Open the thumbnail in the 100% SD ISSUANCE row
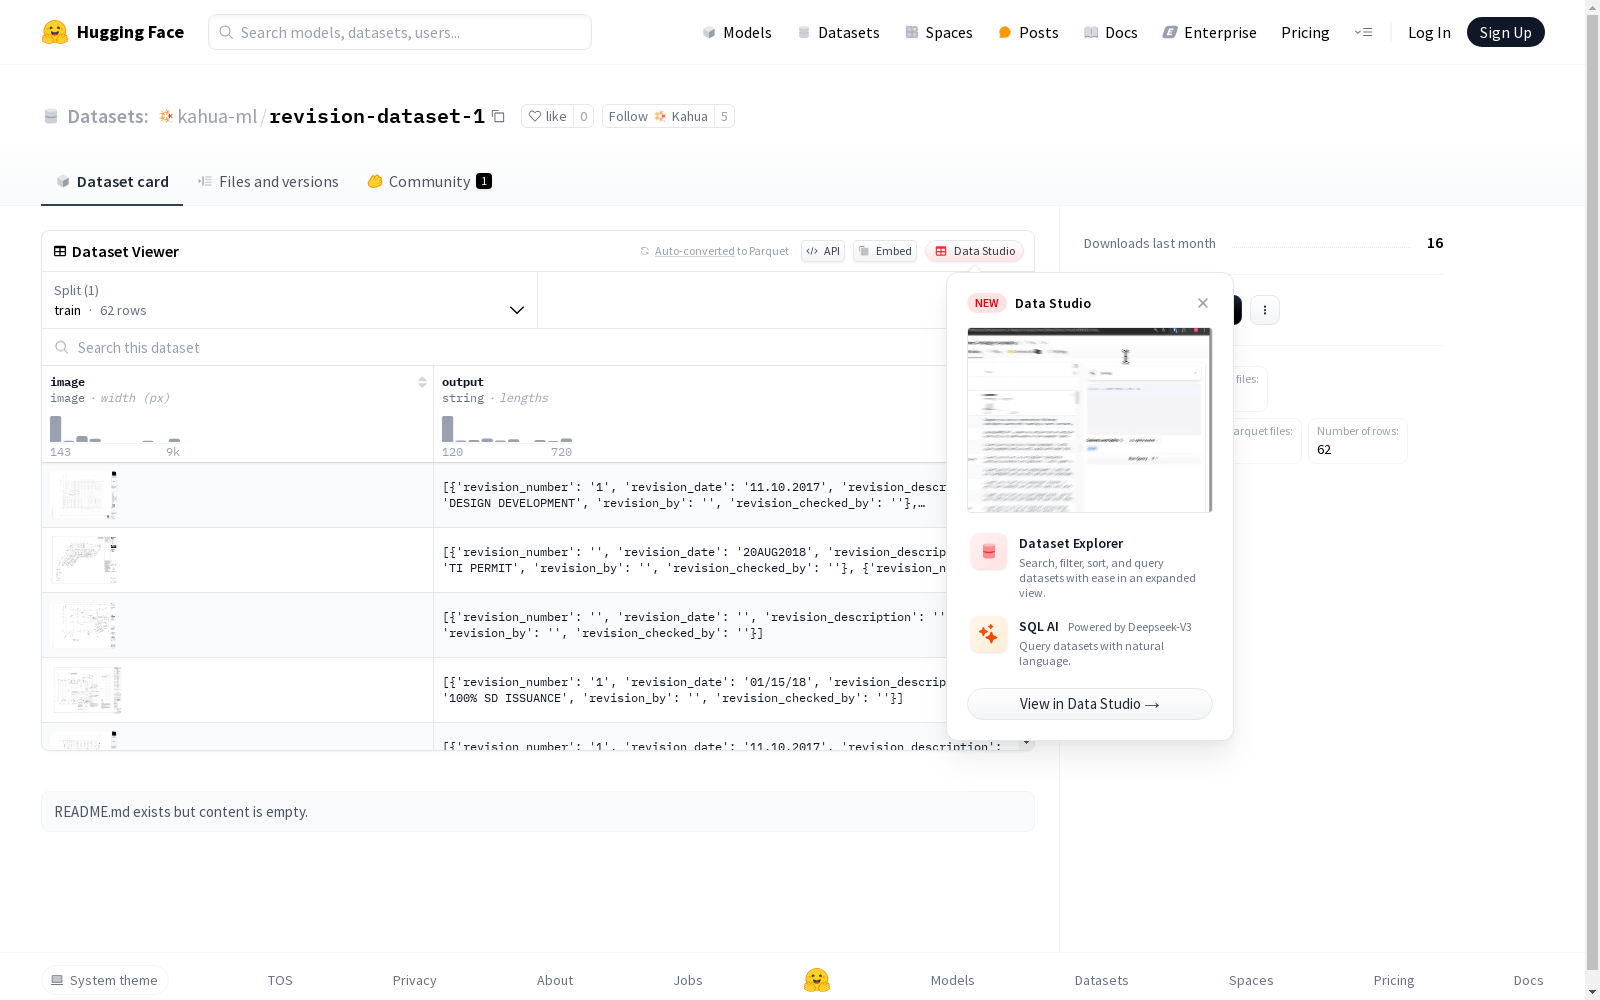The width and height of the screenshot is (1600, 1000). point(87,690)
